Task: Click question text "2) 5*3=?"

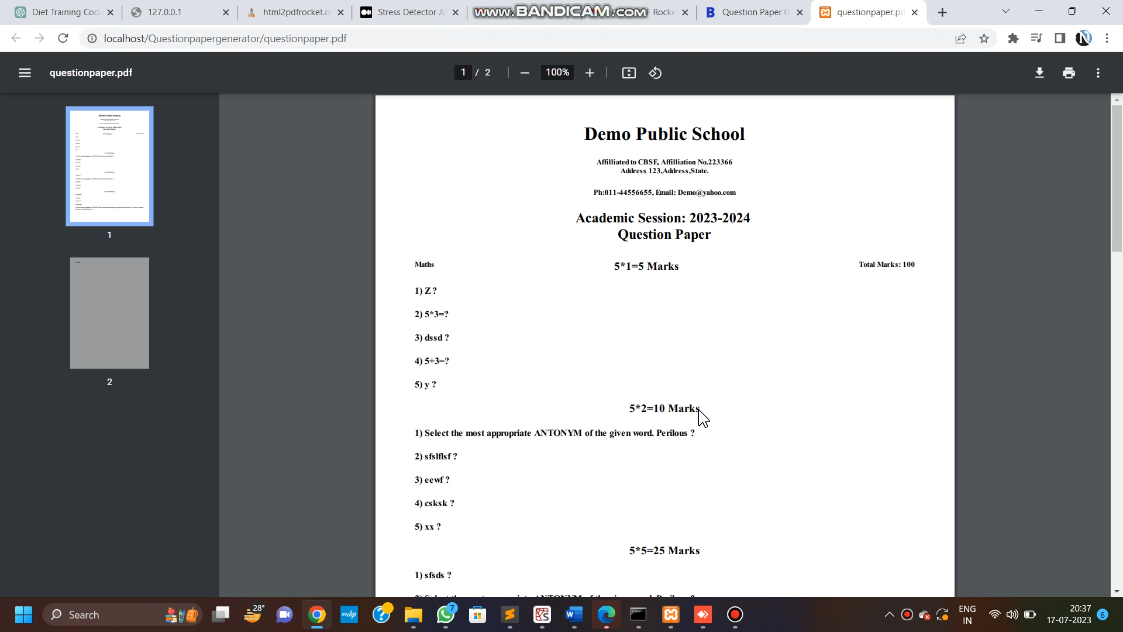Action: pos(431,314)
